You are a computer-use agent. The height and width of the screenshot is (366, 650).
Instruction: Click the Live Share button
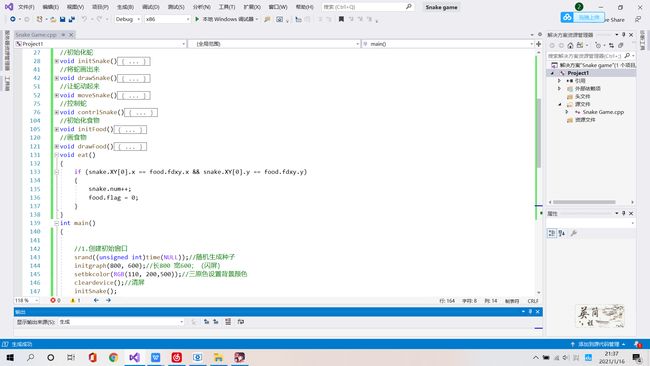[614, 19]
